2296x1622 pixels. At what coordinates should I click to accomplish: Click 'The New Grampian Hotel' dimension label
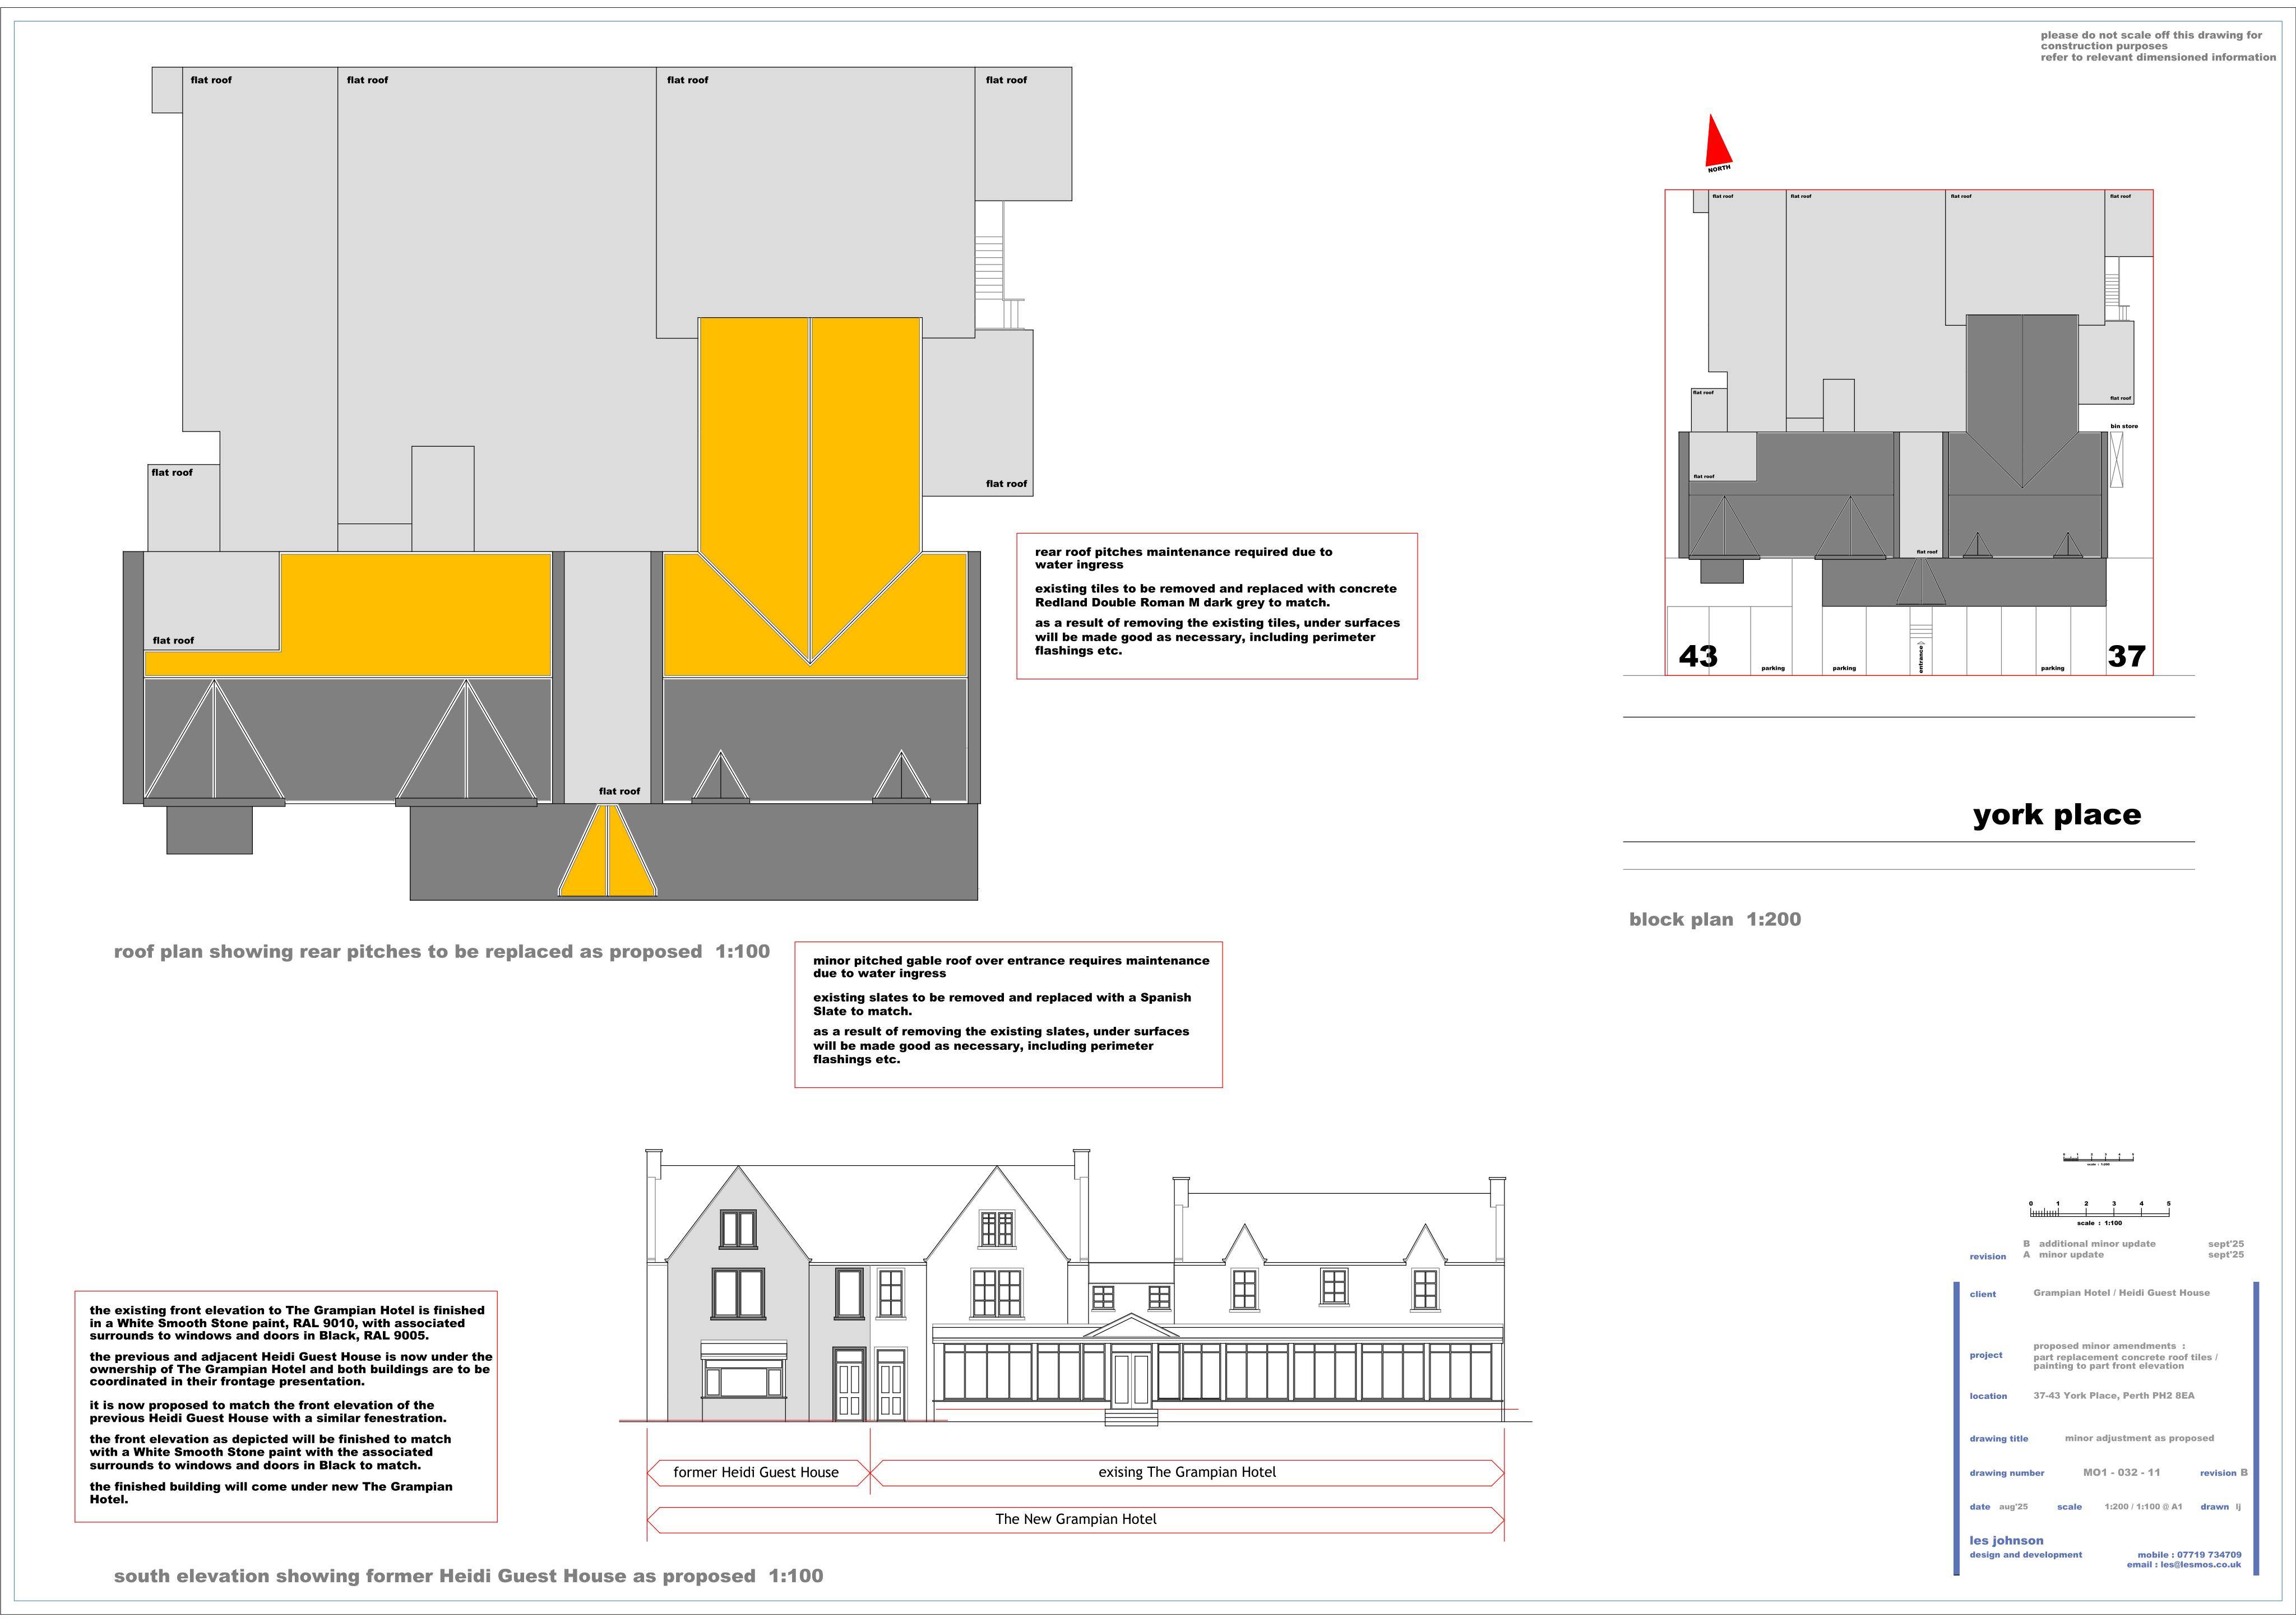pos(1076,1519)
